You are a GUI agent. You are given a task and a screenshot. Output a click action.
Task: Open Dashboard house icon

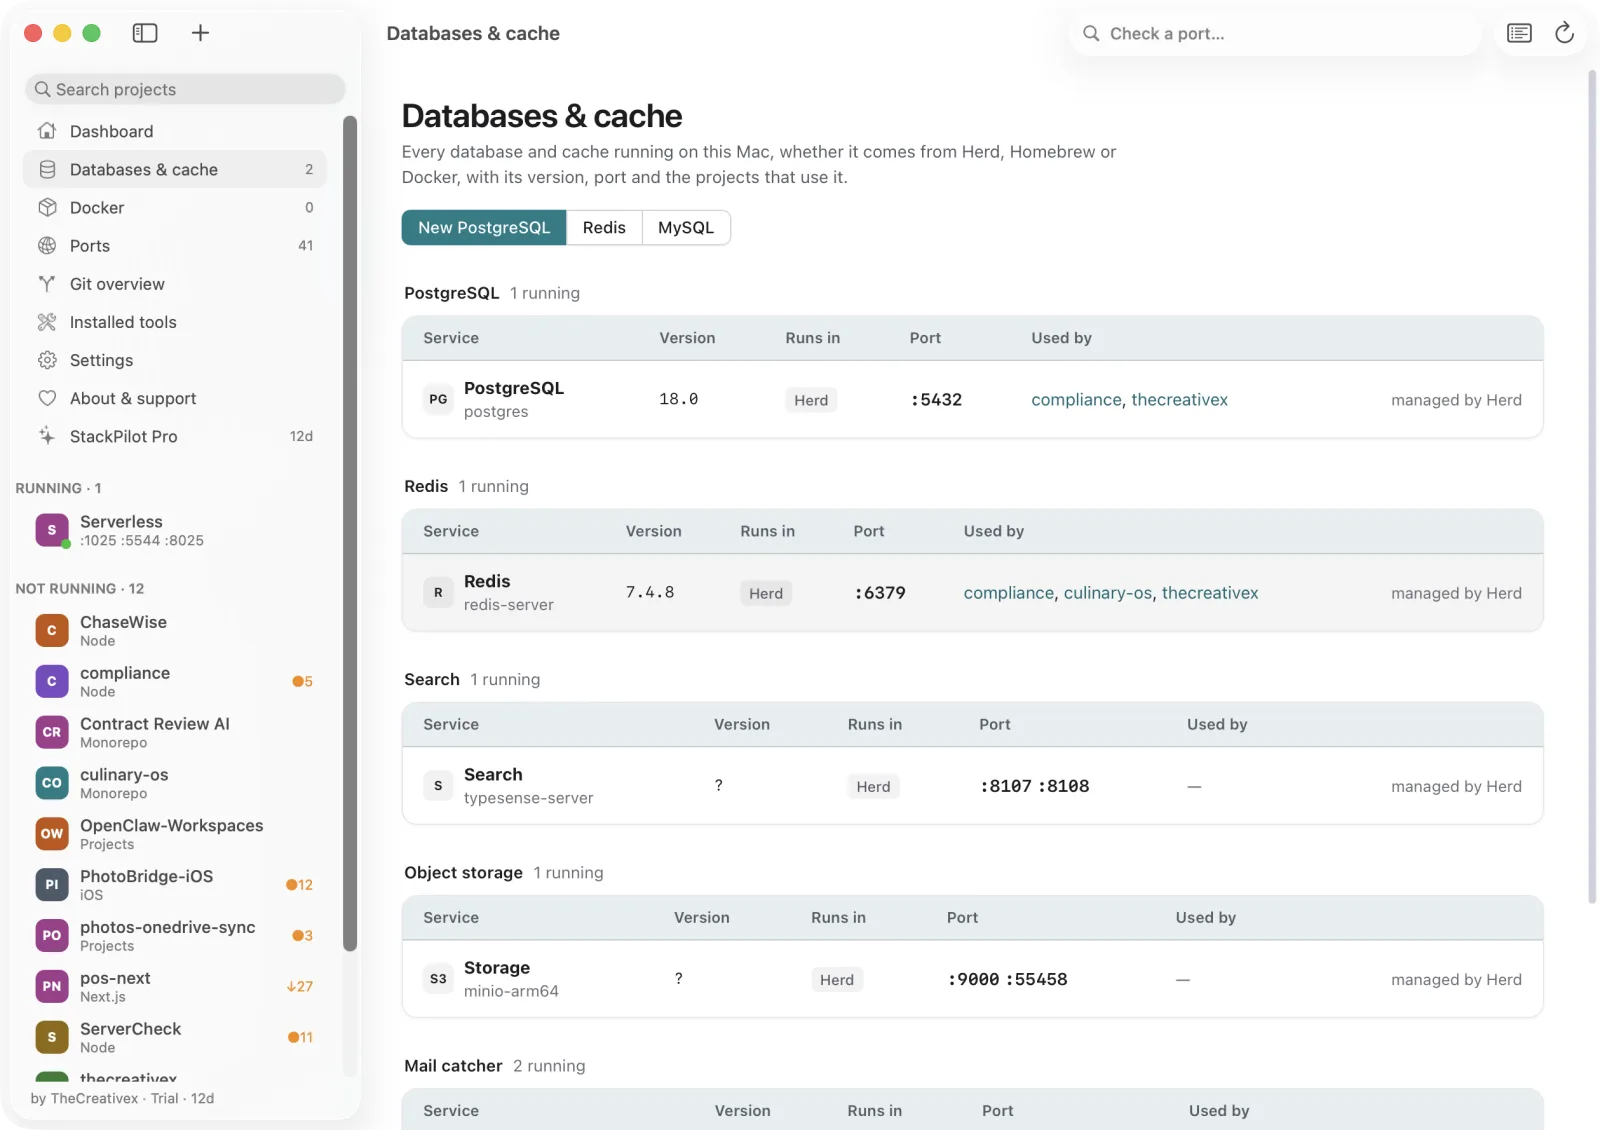(47, 131)
